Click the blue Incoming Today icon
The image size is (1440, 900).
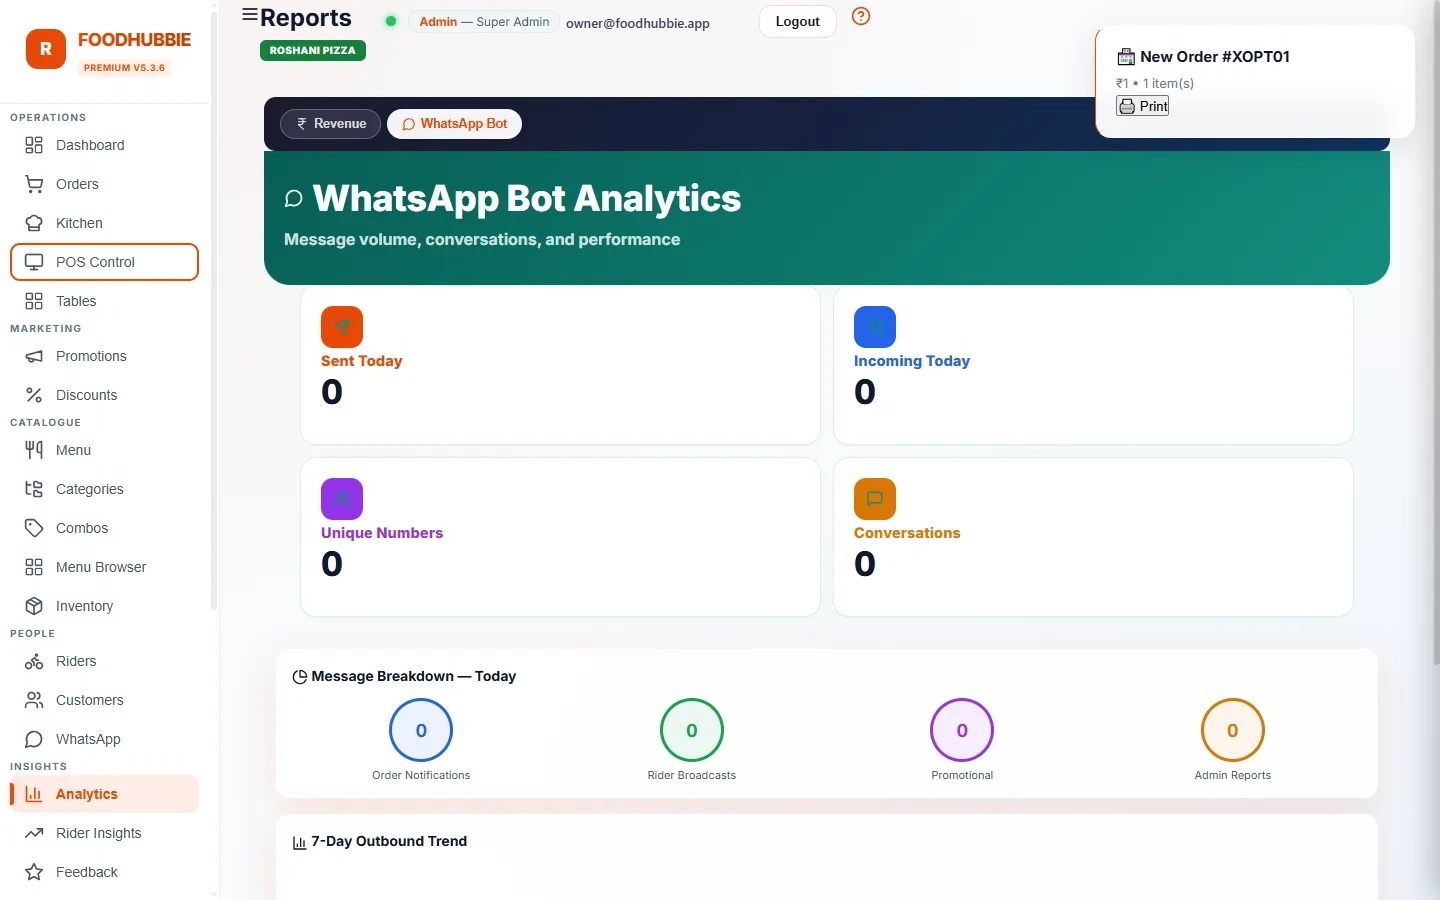coord(875,327)
